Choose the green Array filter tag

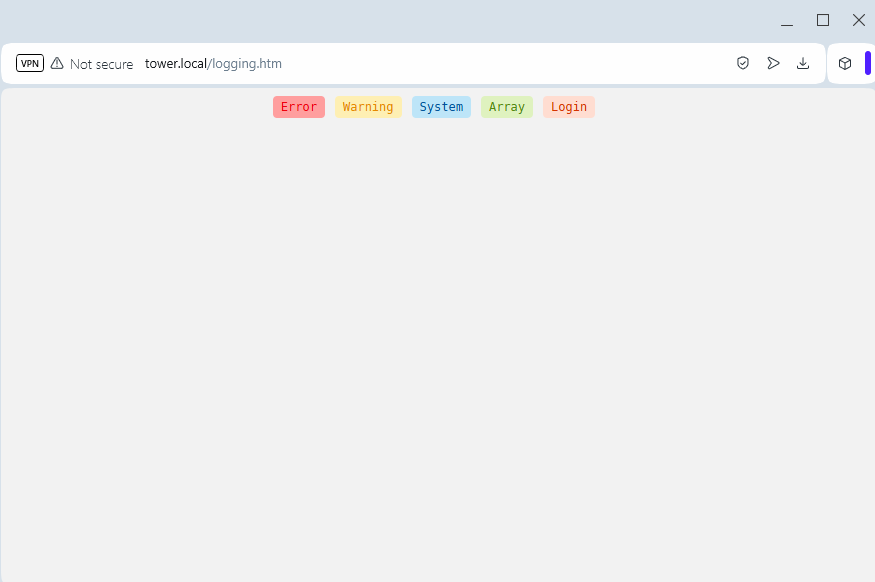click(x=507, y=107)
